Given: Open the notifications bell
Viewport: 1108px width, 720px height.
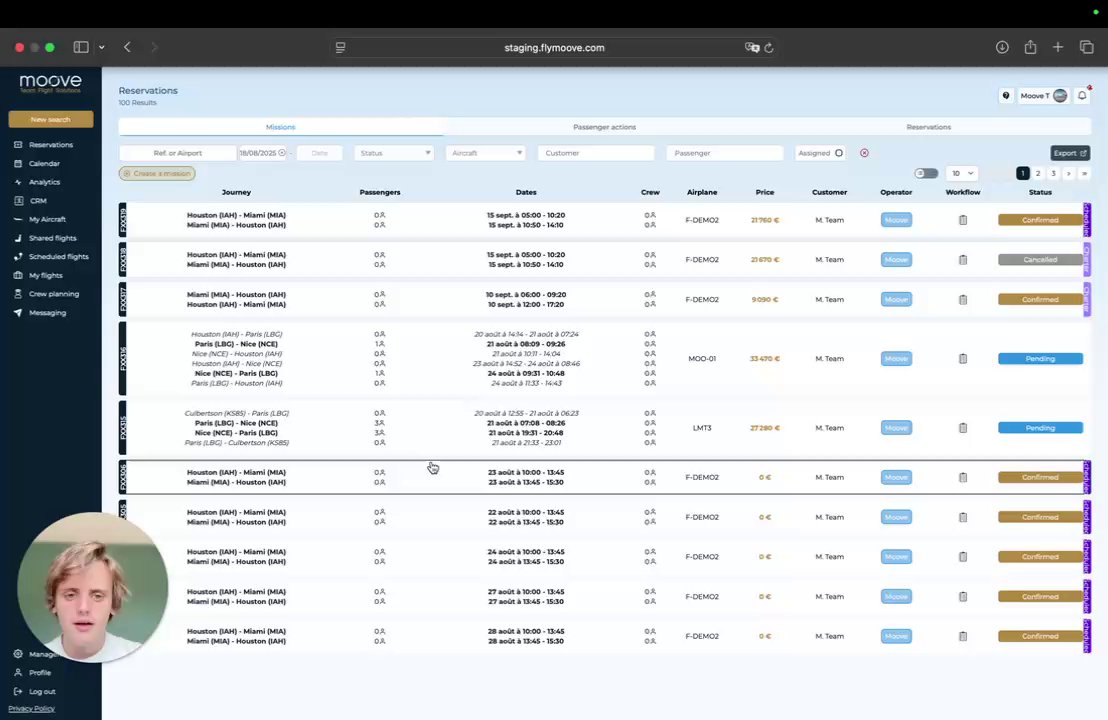Looking at the screenshot, I should [x=1082, y=95].
